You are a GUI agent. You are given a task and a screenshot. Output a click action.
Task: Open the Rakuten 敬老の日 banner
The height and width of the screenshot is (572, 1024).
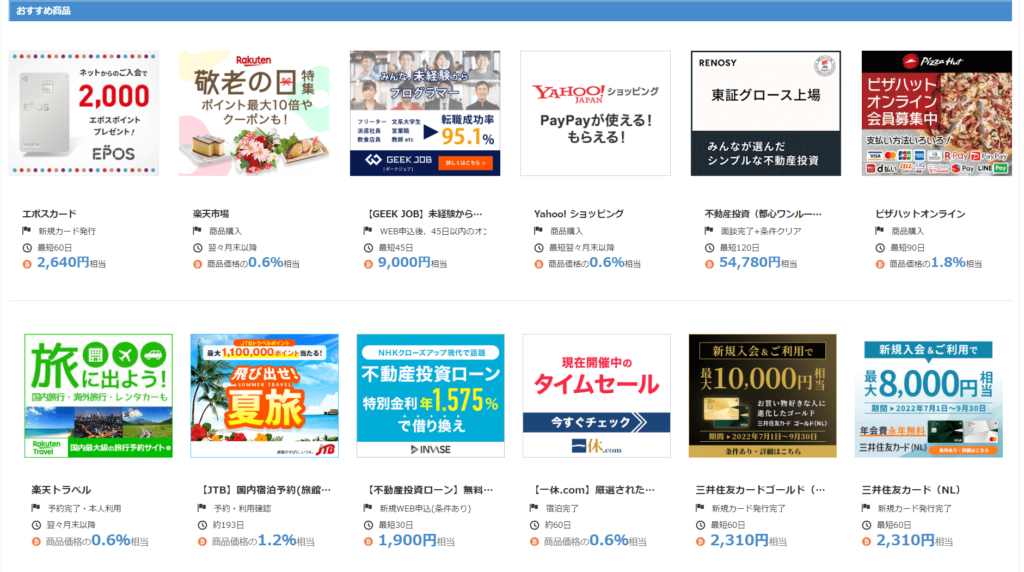(x=254, y=113)
